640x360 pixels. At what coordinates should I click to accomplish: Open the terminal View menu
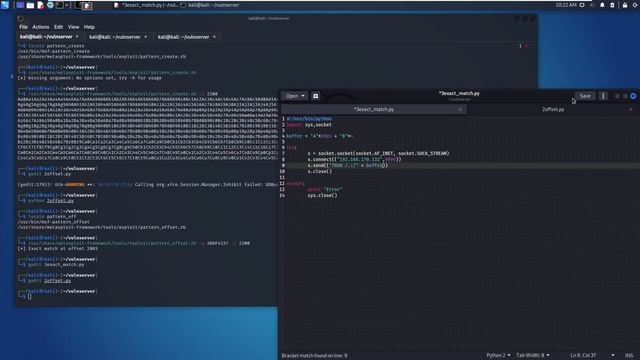click(x=73, y=27)
